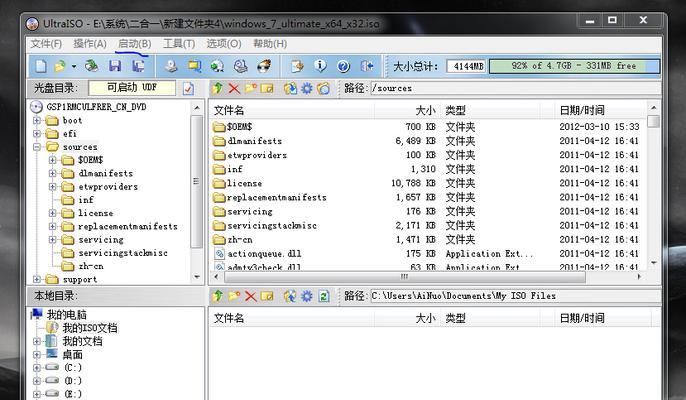Viewport: 686px width, 400px height.
Task: Click the Rename icon in disc pane toolbar
Action: point(267,88)
